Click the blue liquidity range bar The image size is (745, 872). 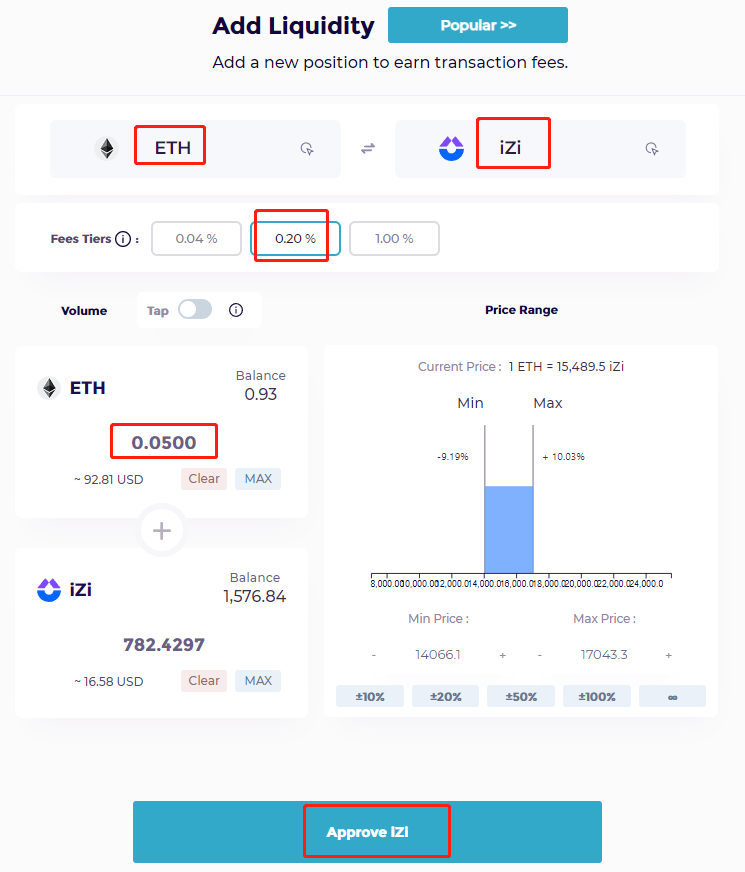(509, 529)
